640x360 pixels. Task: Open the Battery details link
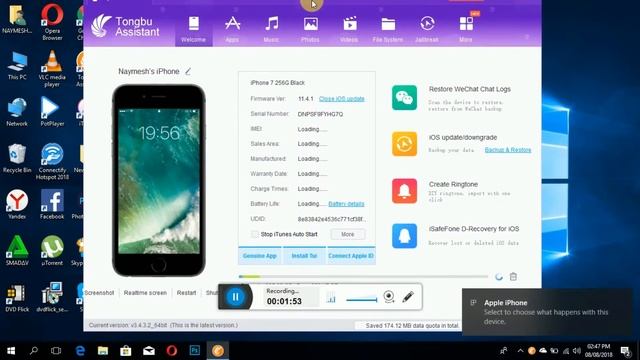pyautogui.click(x=346, y=204)
